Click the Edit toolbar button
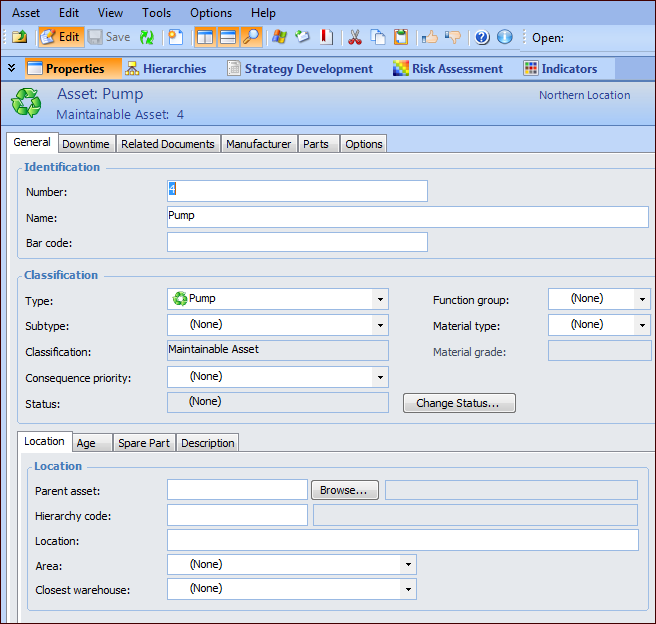Viewport: 656px width, 624px height. click(59, 37)
